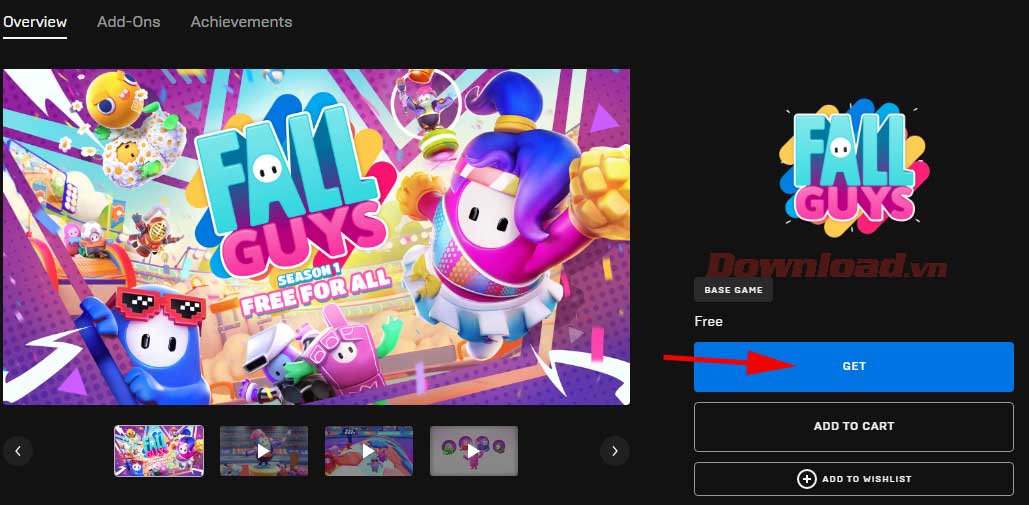Image resolution: width=1029 pixels, height=505 pixels.
Task: Play the second video thumbnail
Action: point(264,451)
